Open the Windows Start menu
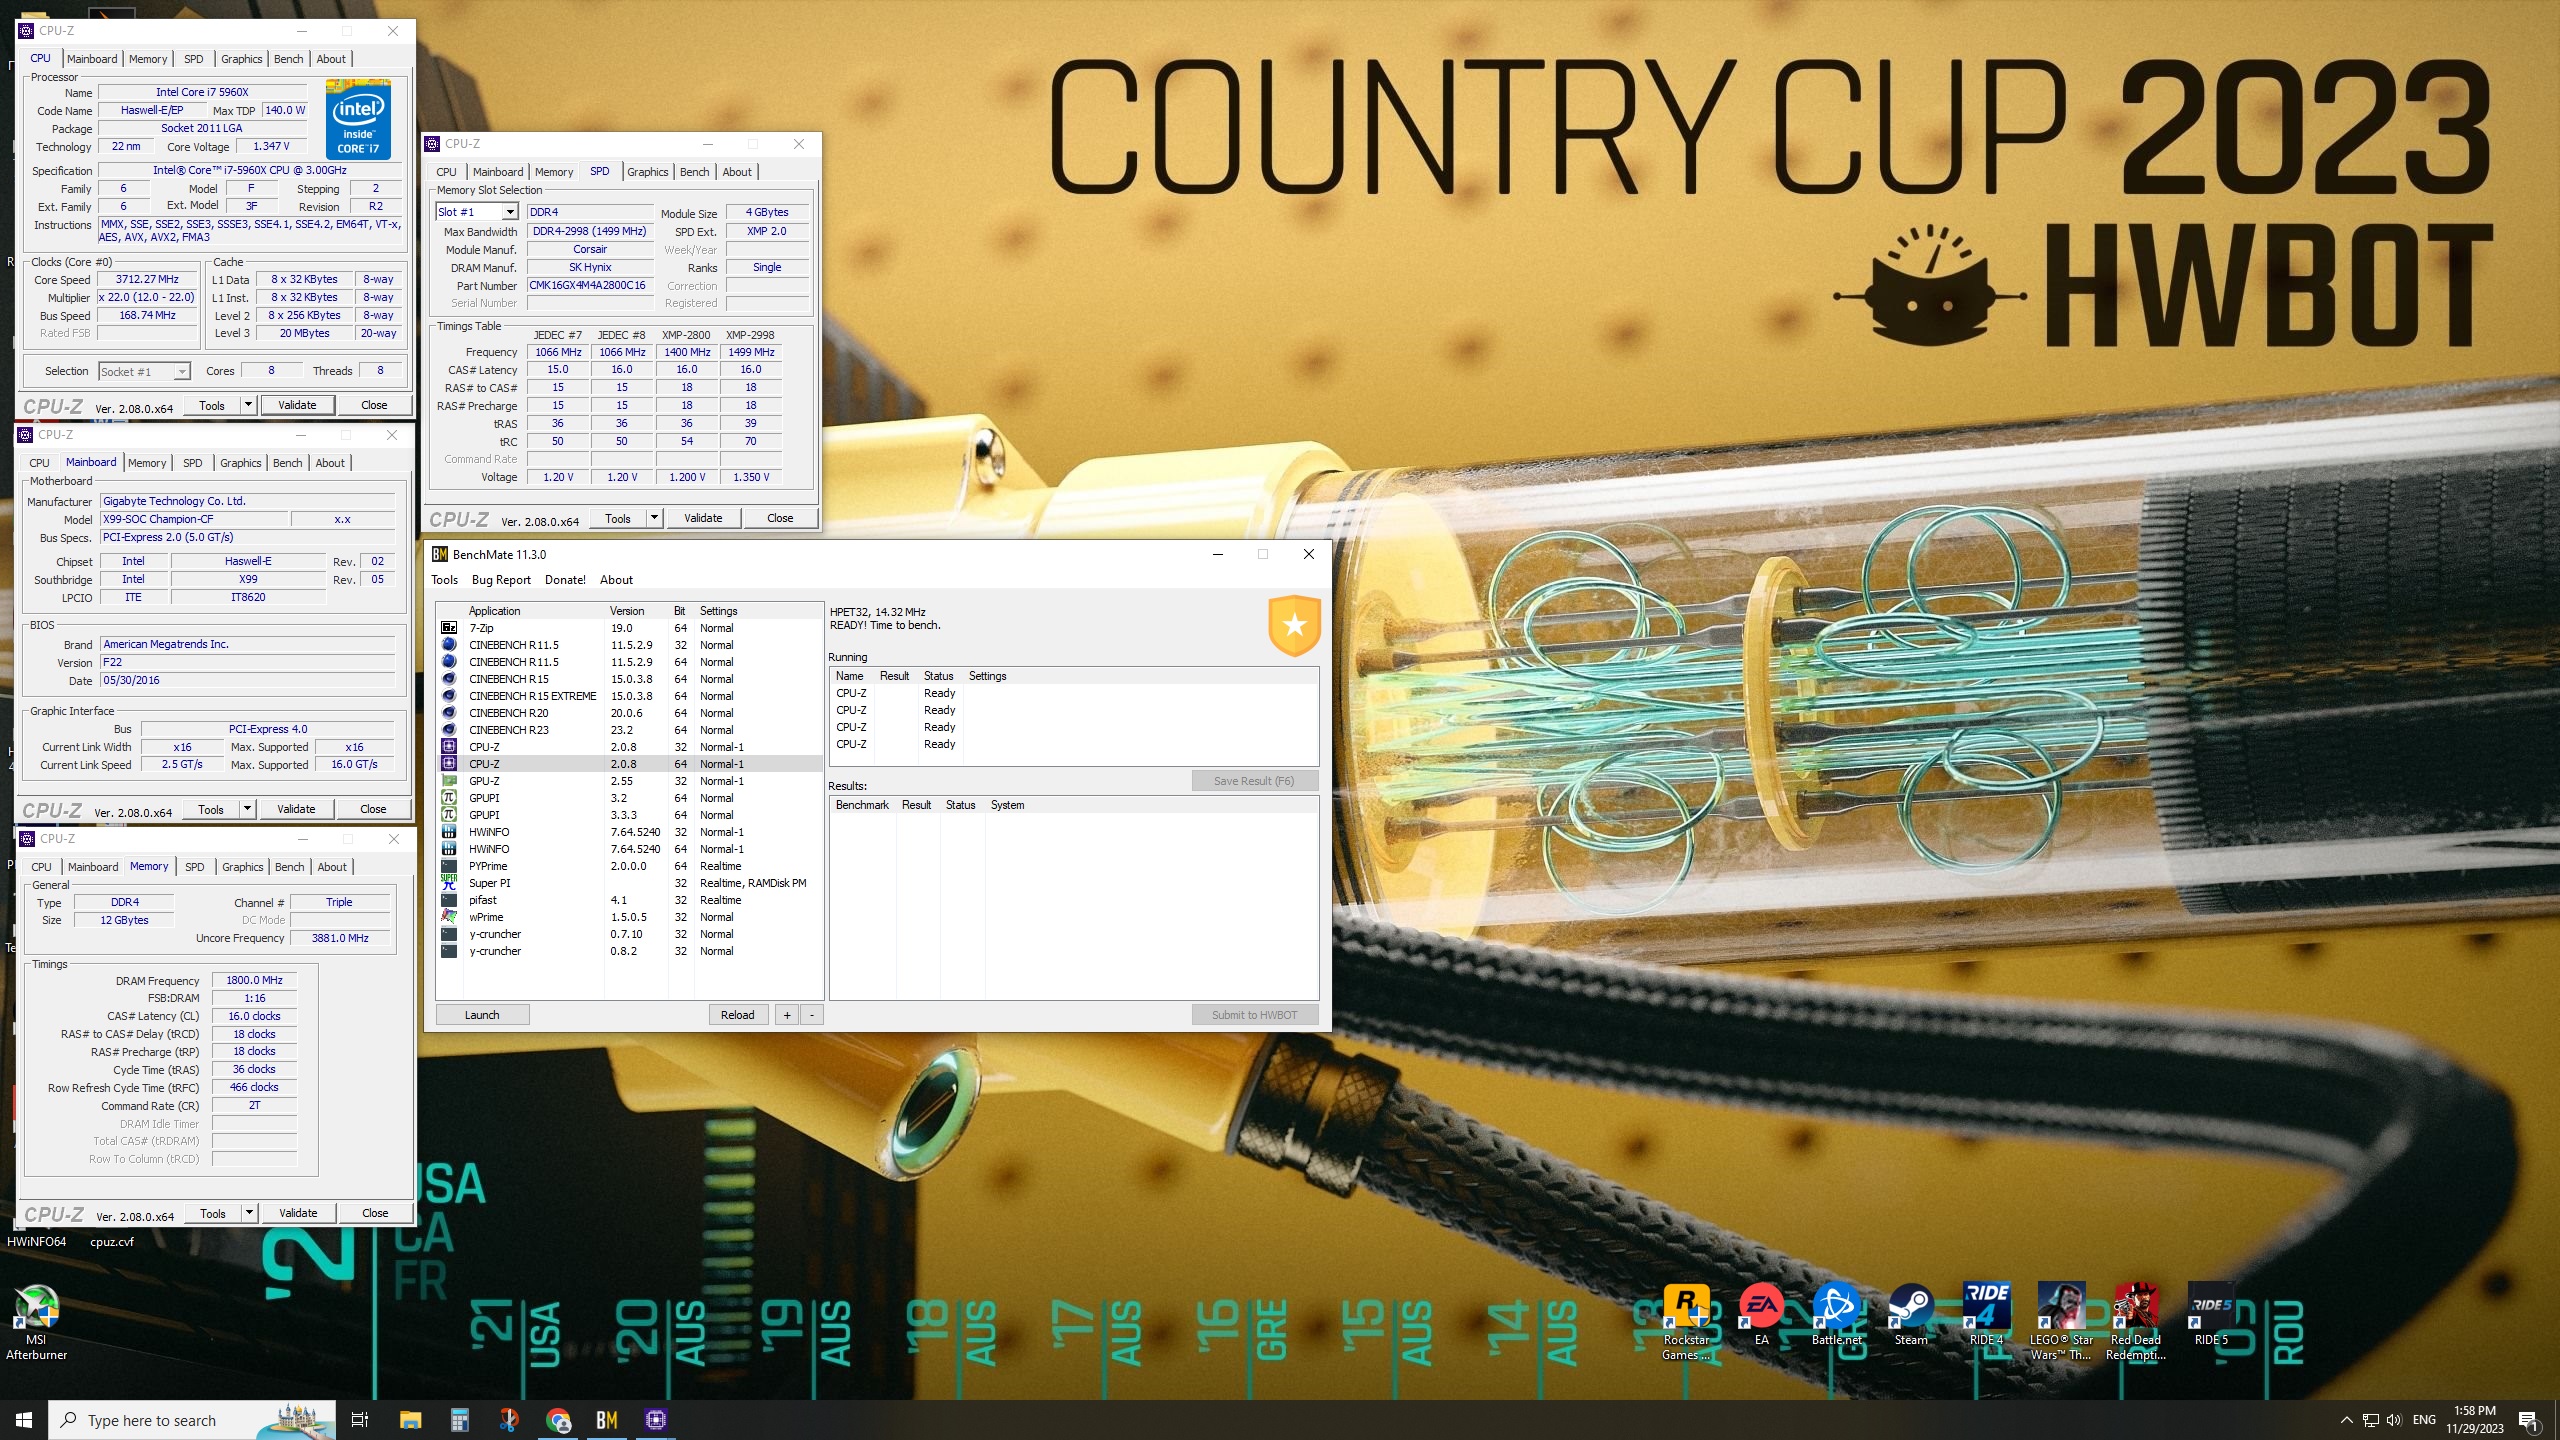This screenshot has width=2560, height=1440. pos(24,1420)
